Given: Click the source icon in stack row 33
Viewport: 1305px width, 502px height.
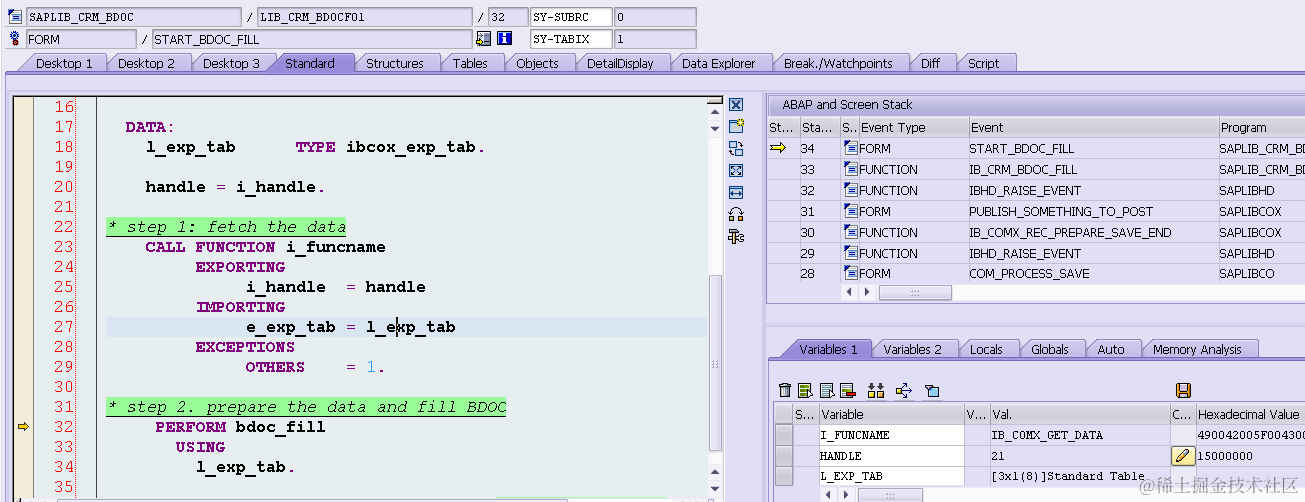Looking at the screenshot, I should (851, 169).
